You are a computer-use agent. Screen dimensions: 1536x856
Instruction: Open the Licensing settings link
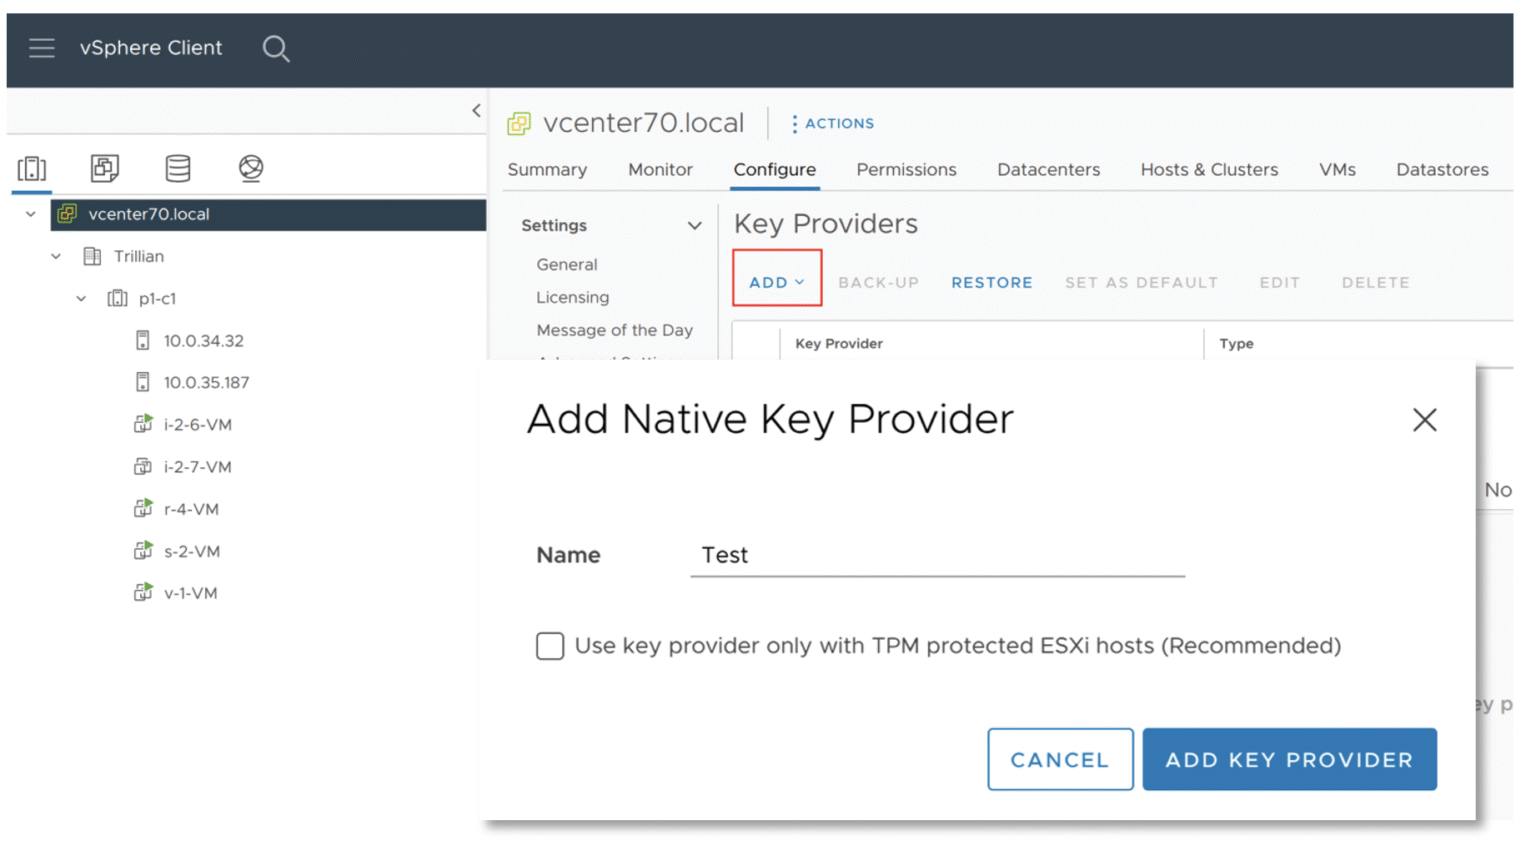pos(572,297)
